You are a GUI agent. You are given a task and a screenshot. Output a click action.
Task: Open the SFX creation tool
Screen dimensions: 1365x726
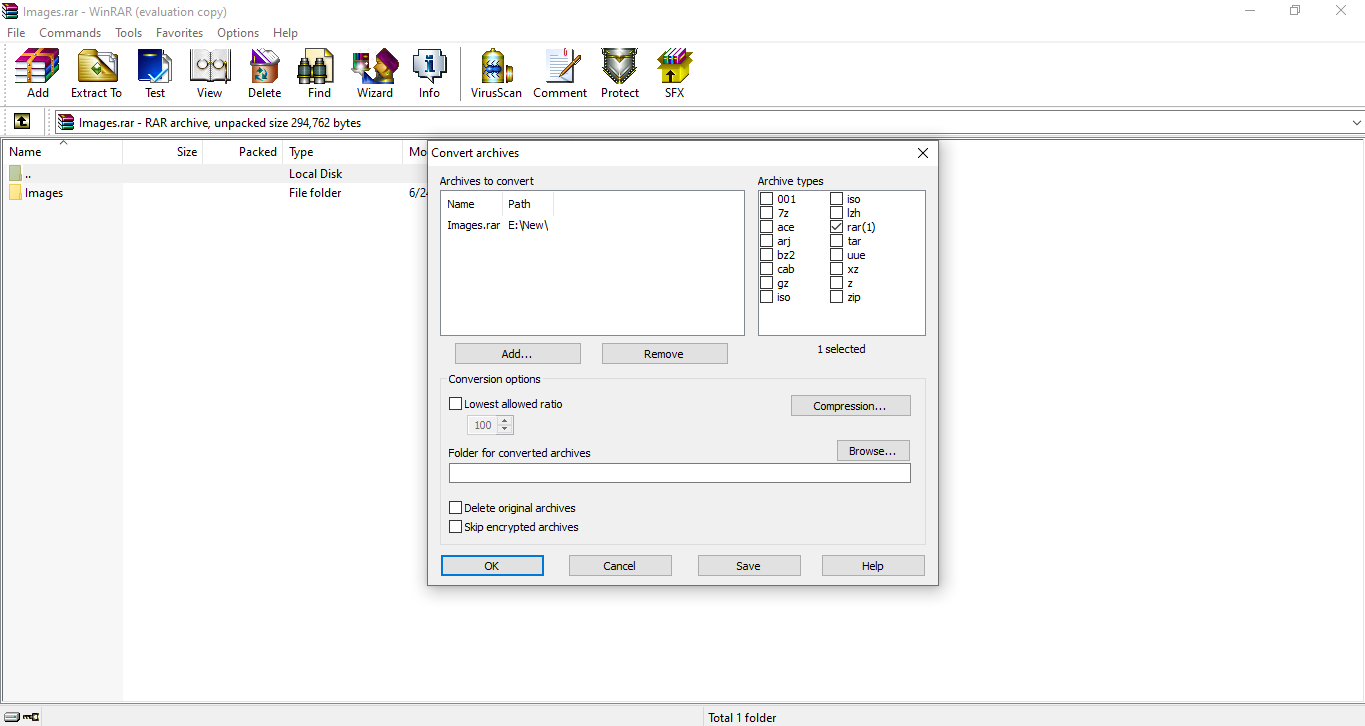674,70
